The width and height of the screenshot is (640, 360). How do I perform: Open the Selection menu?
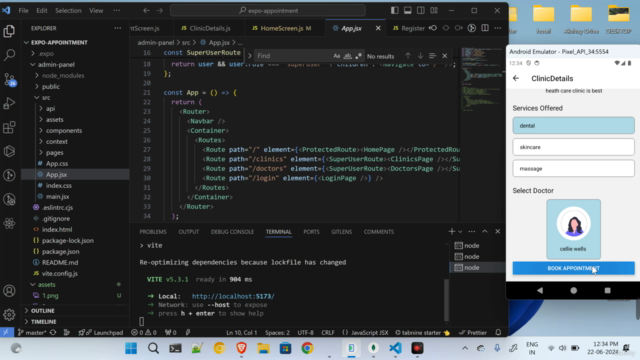pos(68,11)
